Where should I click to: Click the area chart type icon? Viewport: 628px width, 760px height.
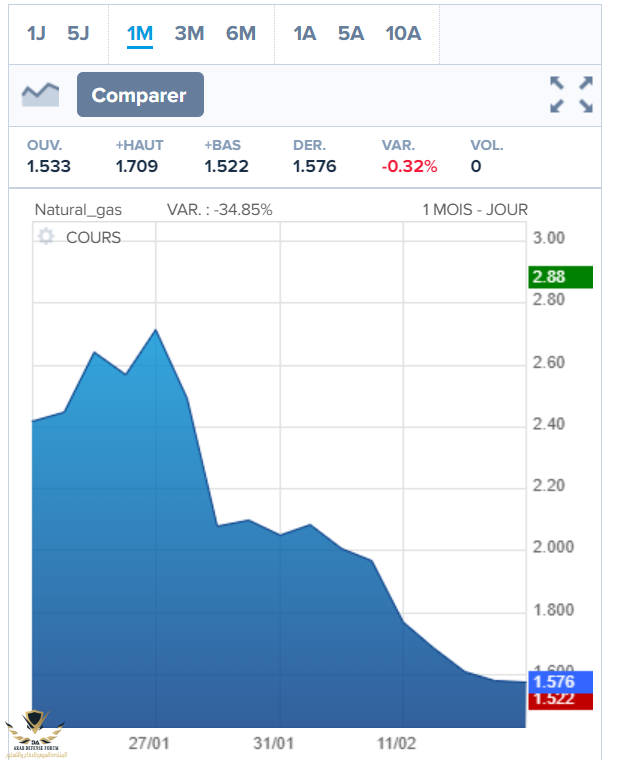coord(40,95)
